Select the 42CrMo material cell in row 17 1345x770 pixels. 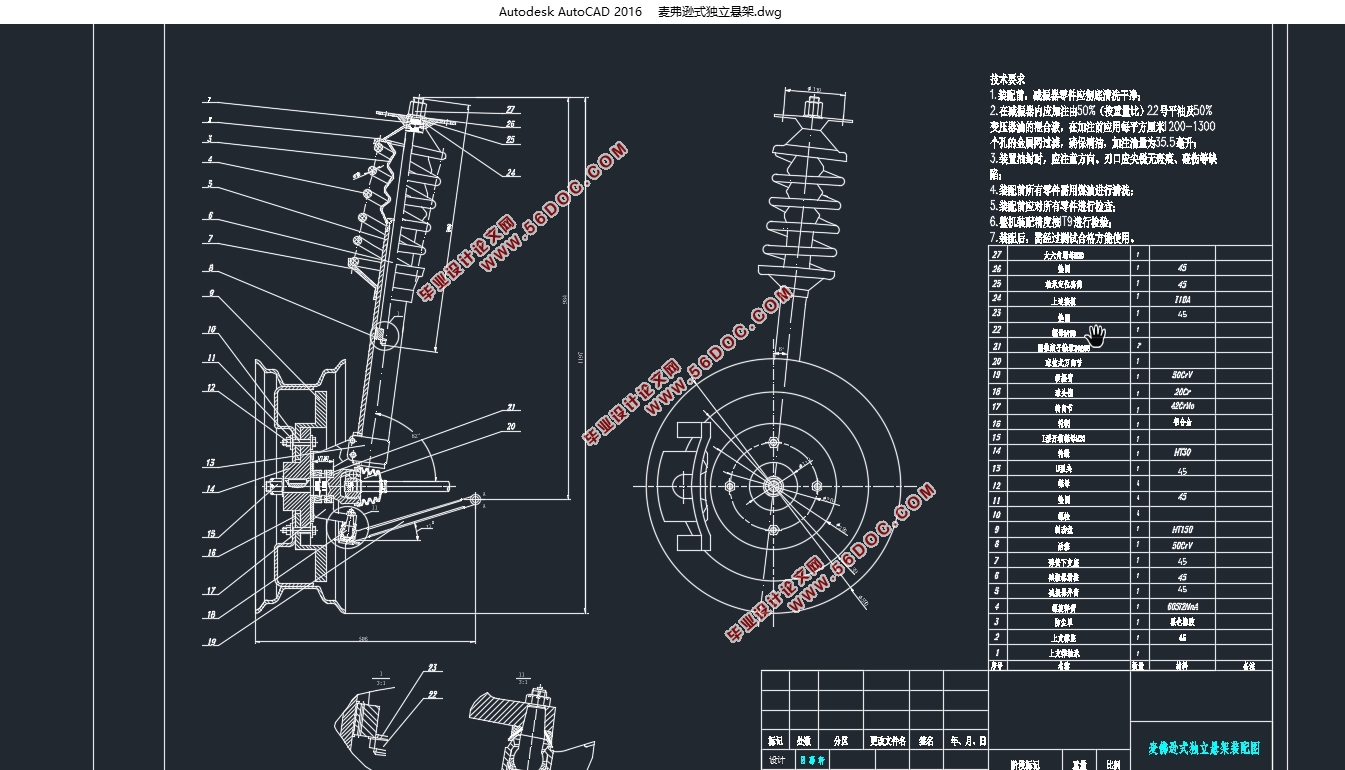(1182, 407)
